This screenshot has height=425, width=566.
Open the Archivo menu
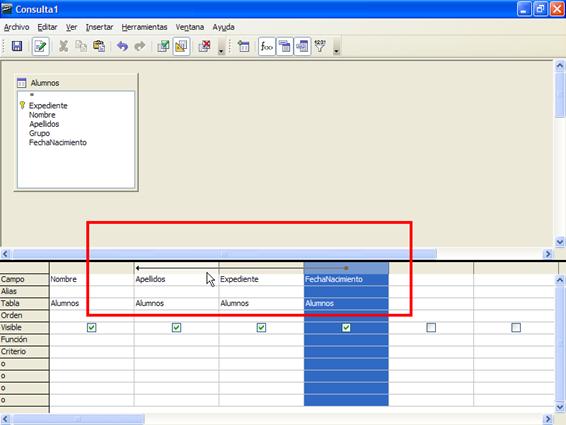pyautogui.click(x=16, y=27)
